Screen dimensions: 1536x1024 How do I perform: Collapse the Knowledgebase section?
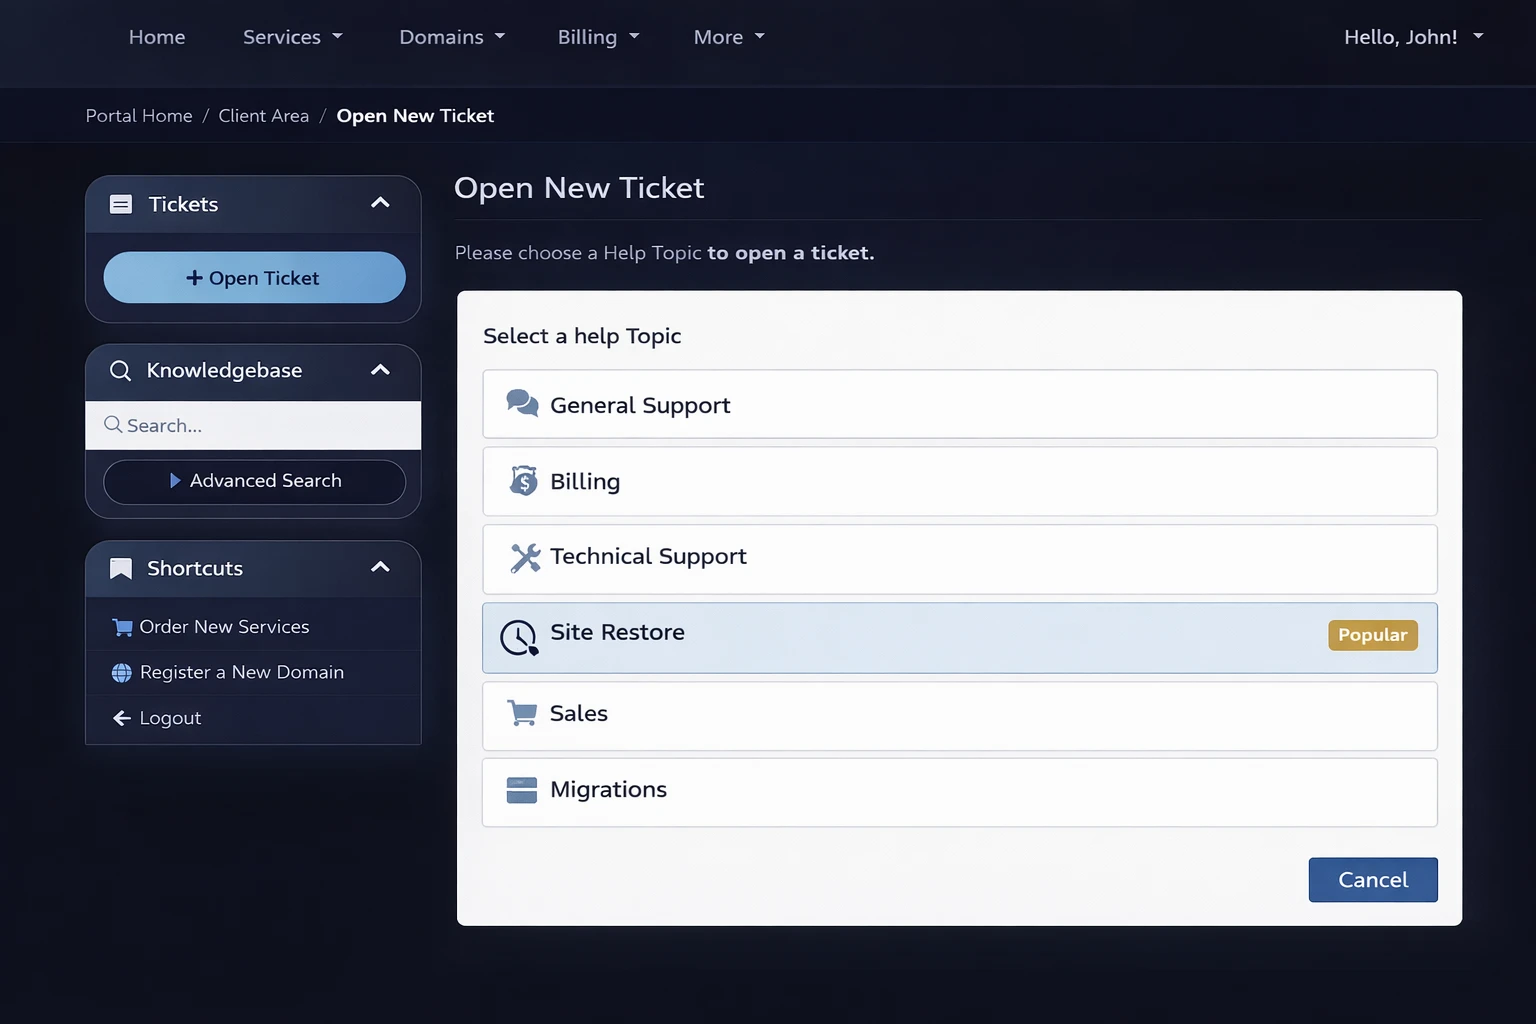[380, 369]
